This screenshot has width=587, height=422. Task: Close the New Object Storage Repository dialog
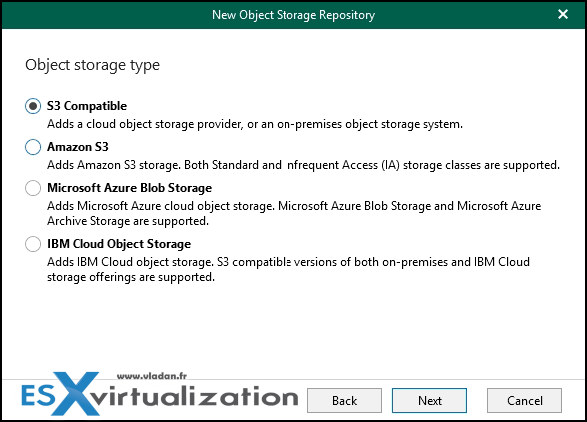point(563,15)
